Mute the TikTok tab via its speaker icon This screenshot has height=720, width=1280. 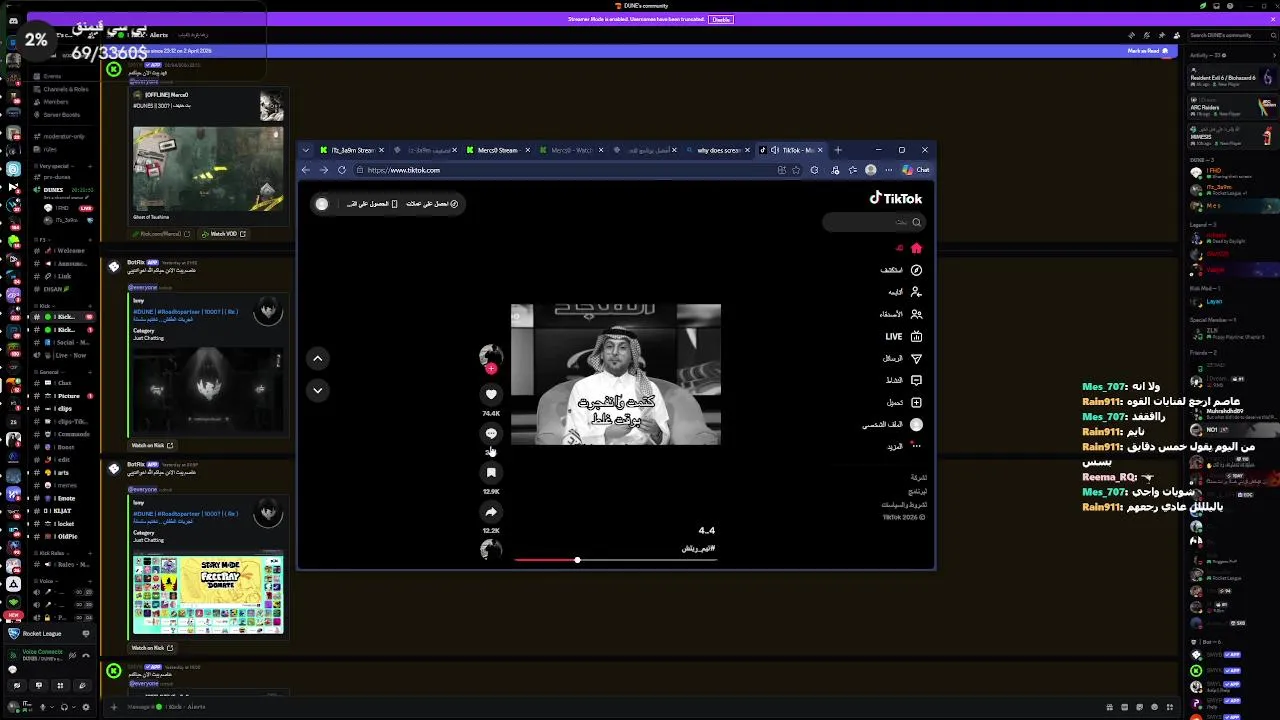click(x=774, y=150)
